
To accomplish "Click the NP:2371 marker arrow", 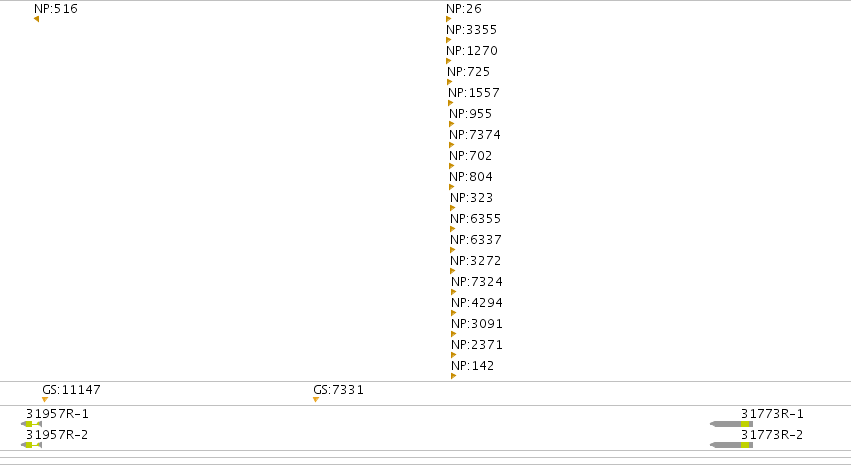I will [x=454, y=355].
